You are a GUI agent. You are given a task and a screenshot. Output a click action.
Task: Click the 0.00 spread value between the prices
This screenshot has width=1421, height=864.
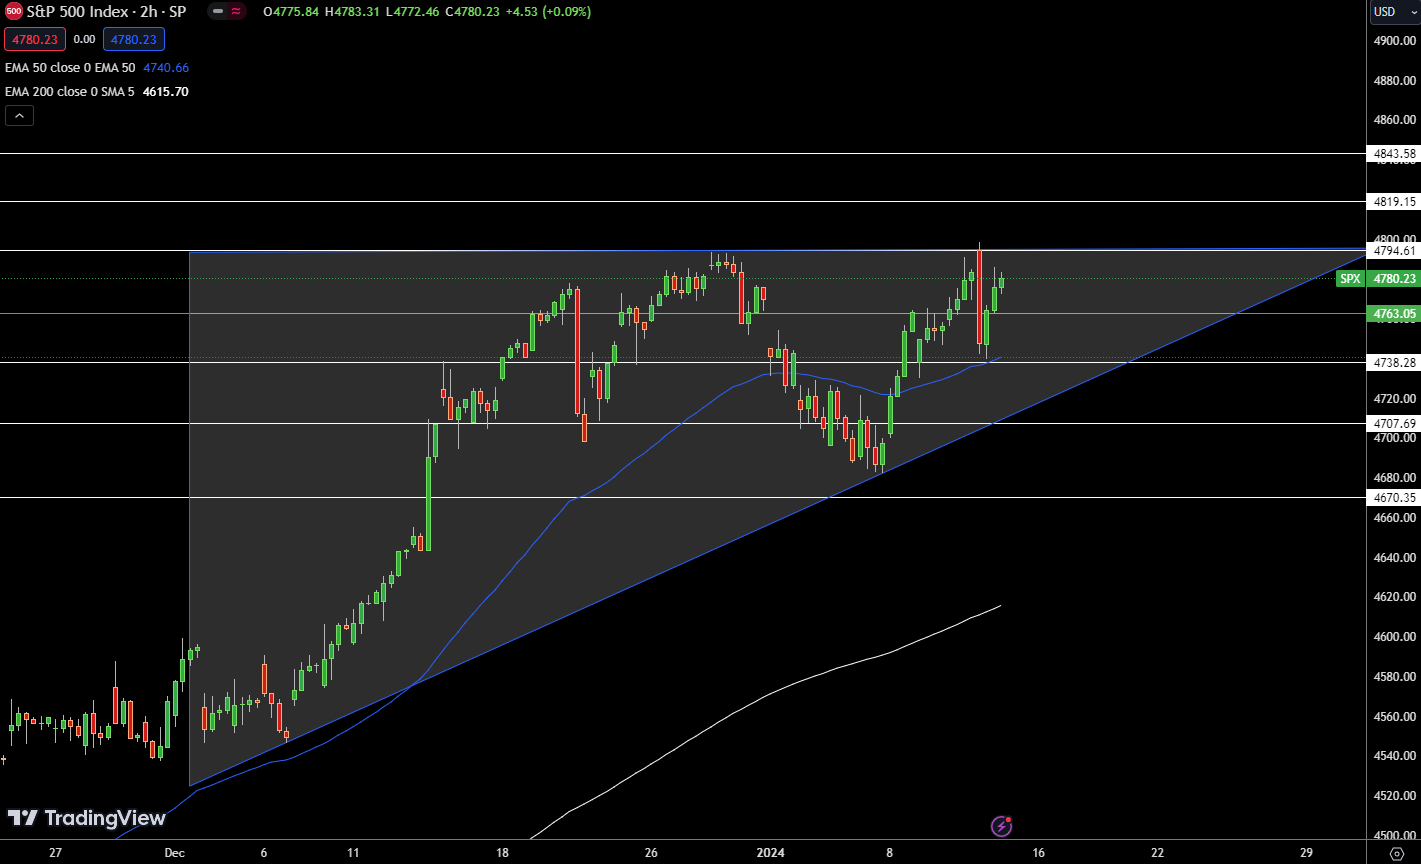(x=84, y=39)
